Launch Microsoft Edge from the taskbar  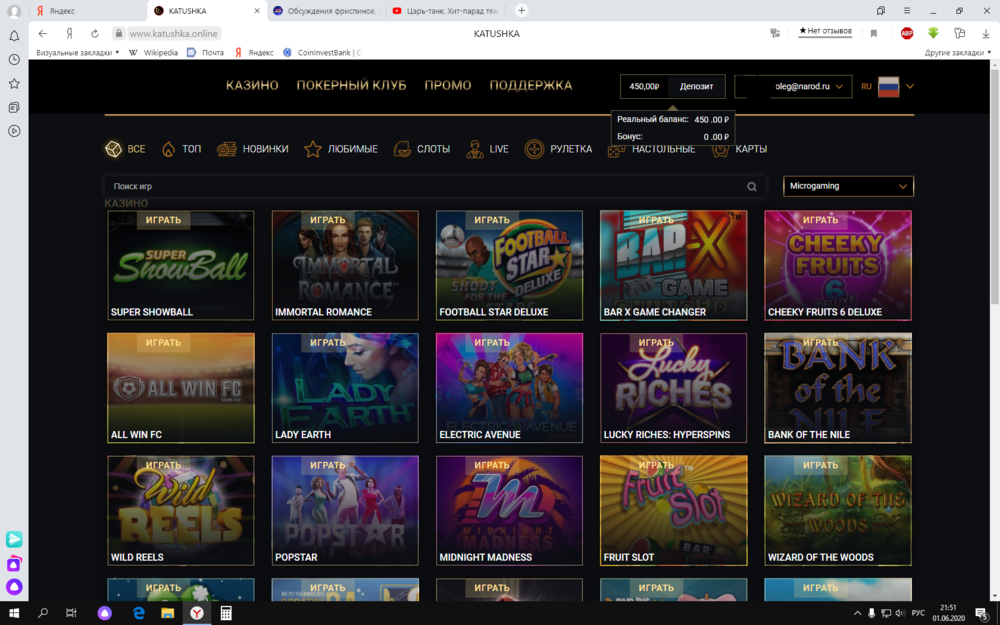click(138, 613)
